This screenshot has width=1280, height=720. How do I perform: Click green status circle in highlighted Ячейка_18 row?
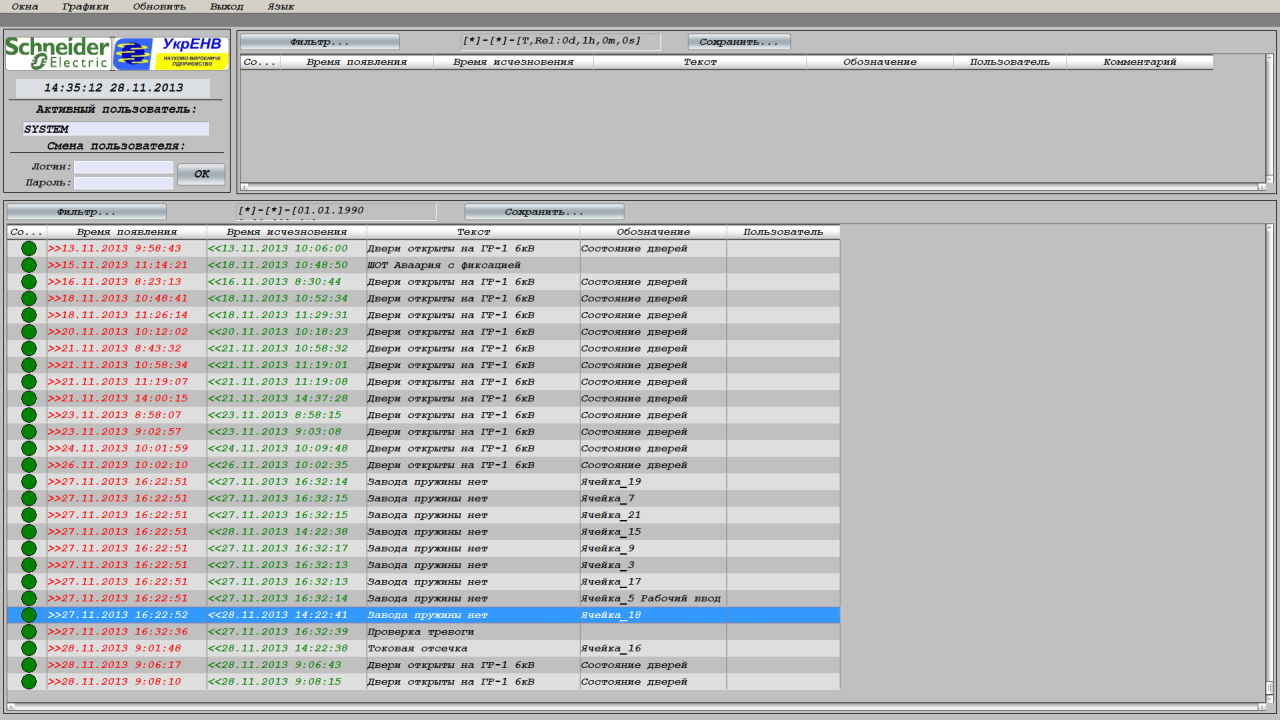pyautogui.click(x=28, y=615)
